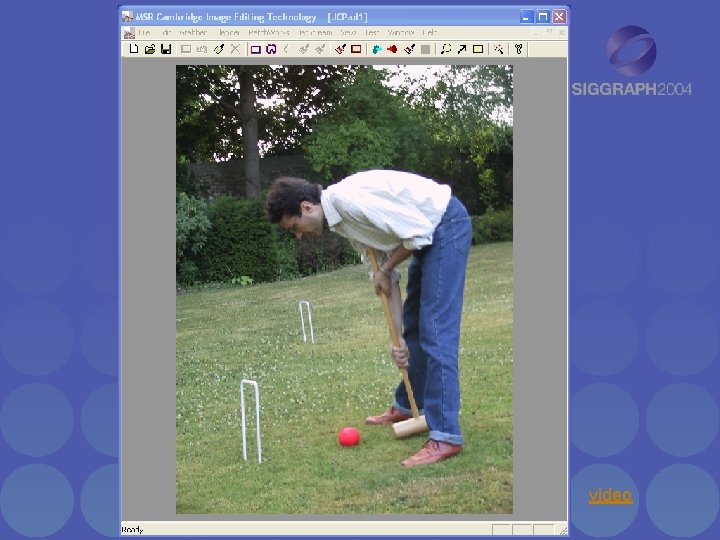Select the magic wand tool
Image resolution: width=720 pixels, height=540 pixels.
coord(498,49)
